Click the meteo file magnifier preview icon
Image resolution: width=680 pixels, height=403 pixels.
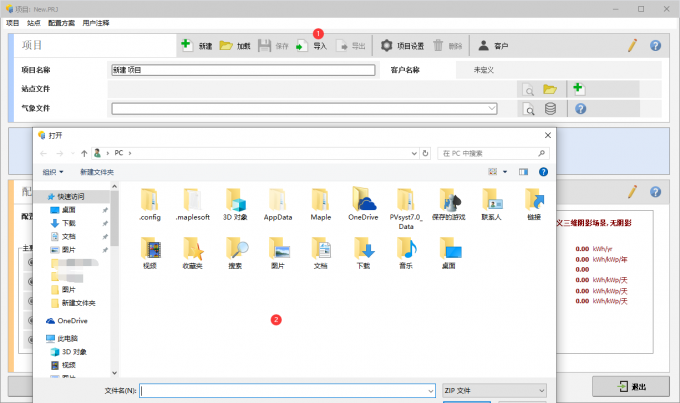point(528,108)
